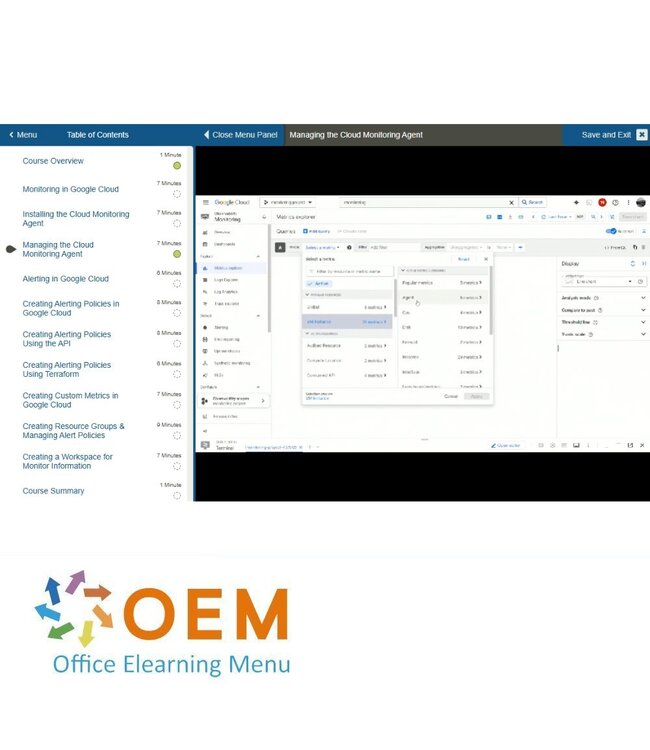The width and height of the screenshot is (650, 750).
Task: Click Close Menu Panel
Action: click(x=241, y=135)
